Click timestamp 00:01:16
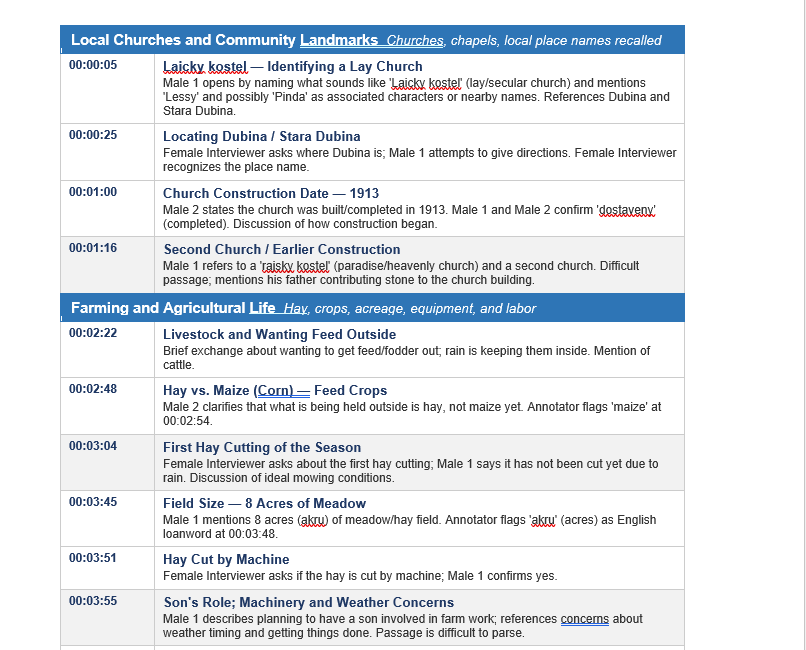This screenshot has height=650, width=806. click(93, 248)
